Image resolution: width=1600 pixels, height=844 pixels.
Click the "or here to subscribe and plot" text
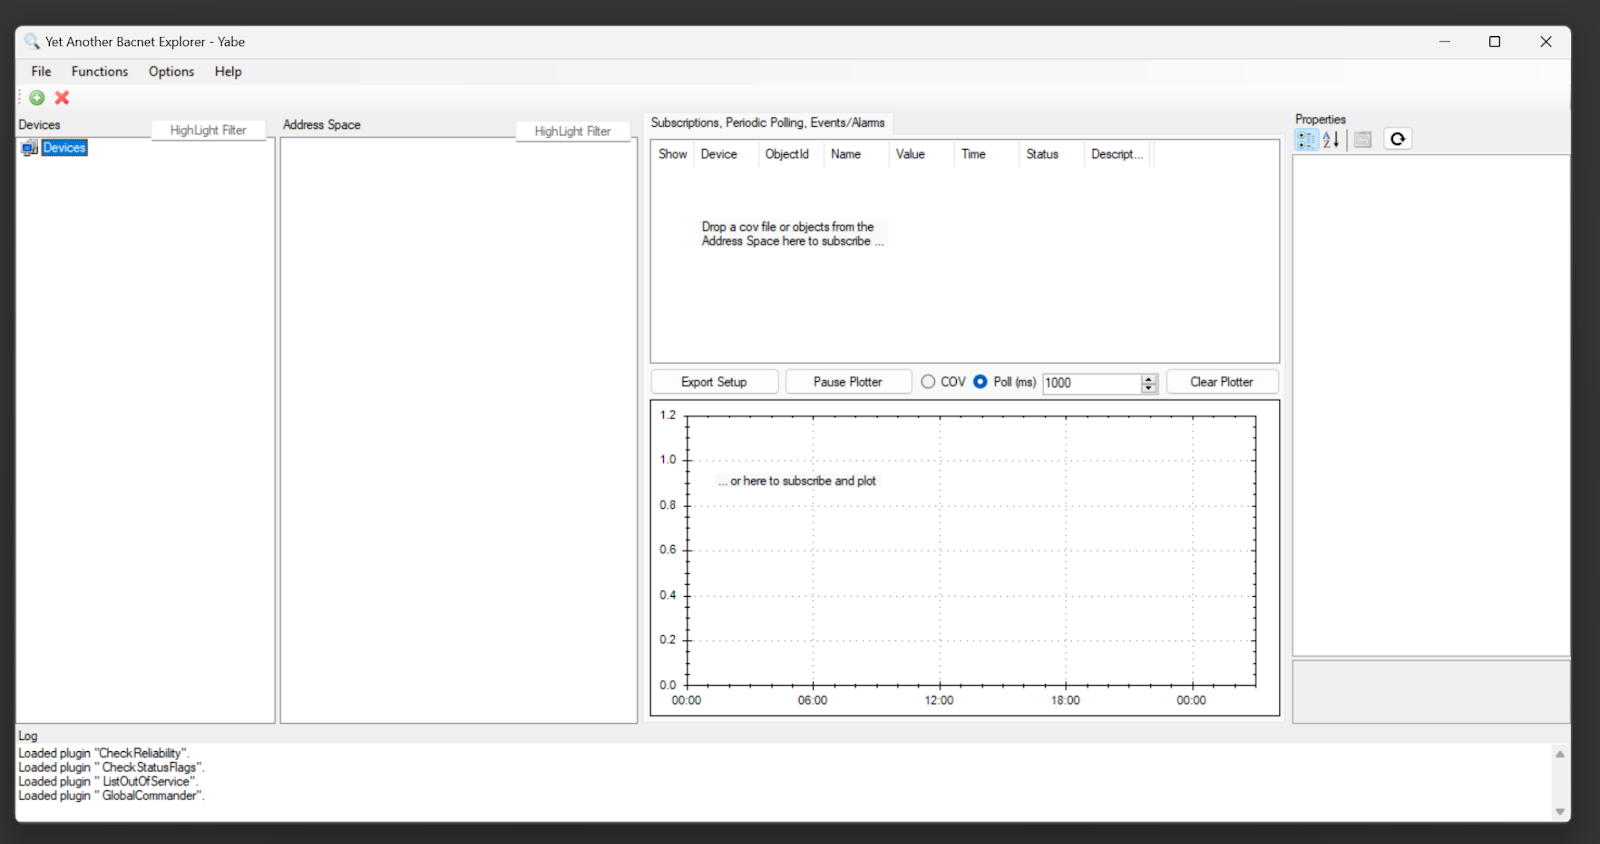click(797, 481)
